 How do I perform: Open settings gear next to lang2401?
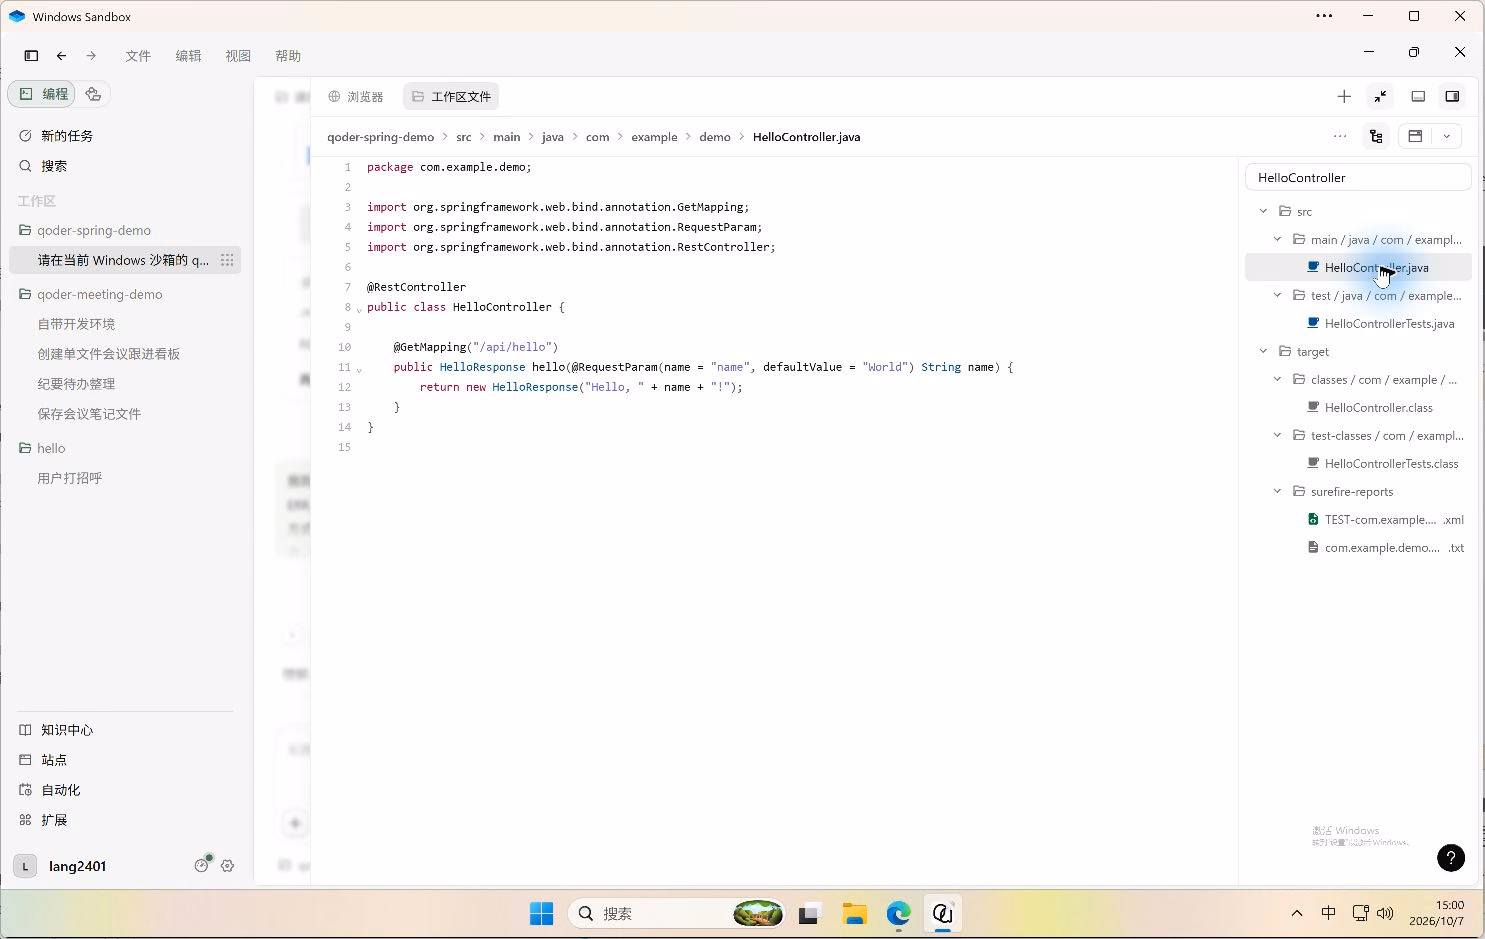227,866
